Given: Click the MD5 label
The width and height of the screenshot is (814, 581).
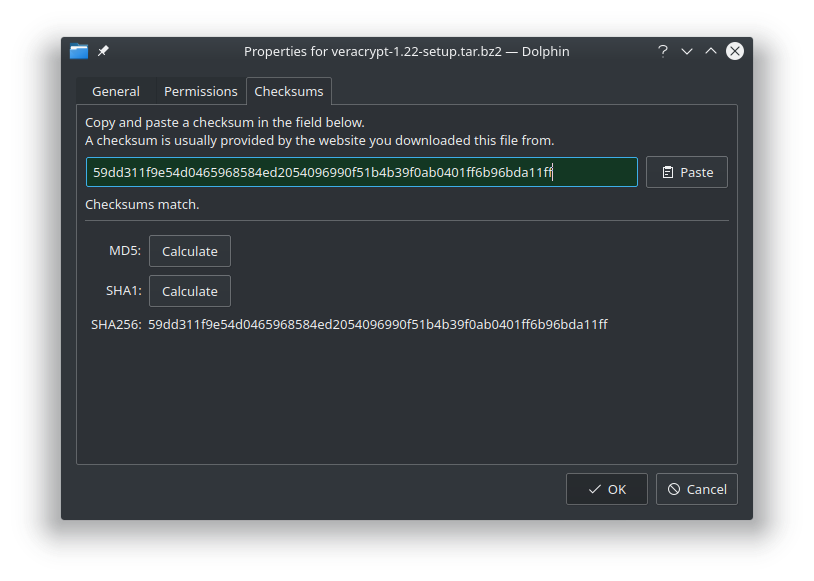Looking at the screenshot, I should coord(124,251).
